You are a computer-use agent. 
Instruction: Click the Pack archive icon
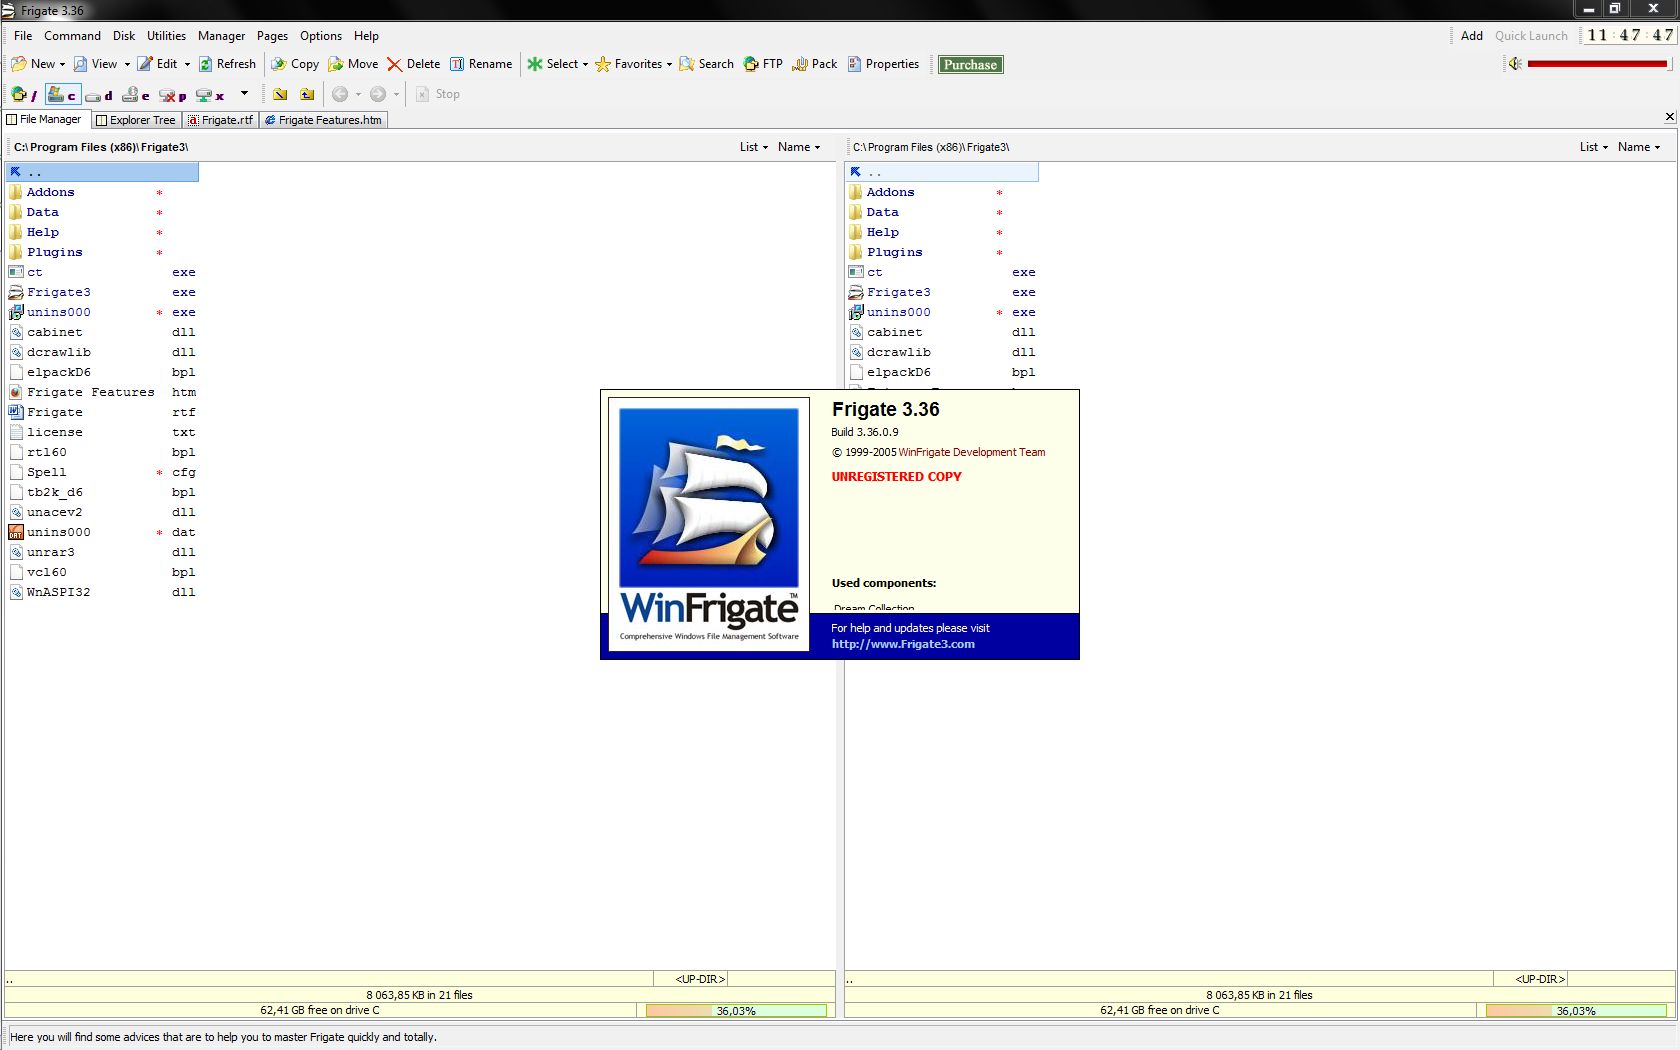(800, 64)
